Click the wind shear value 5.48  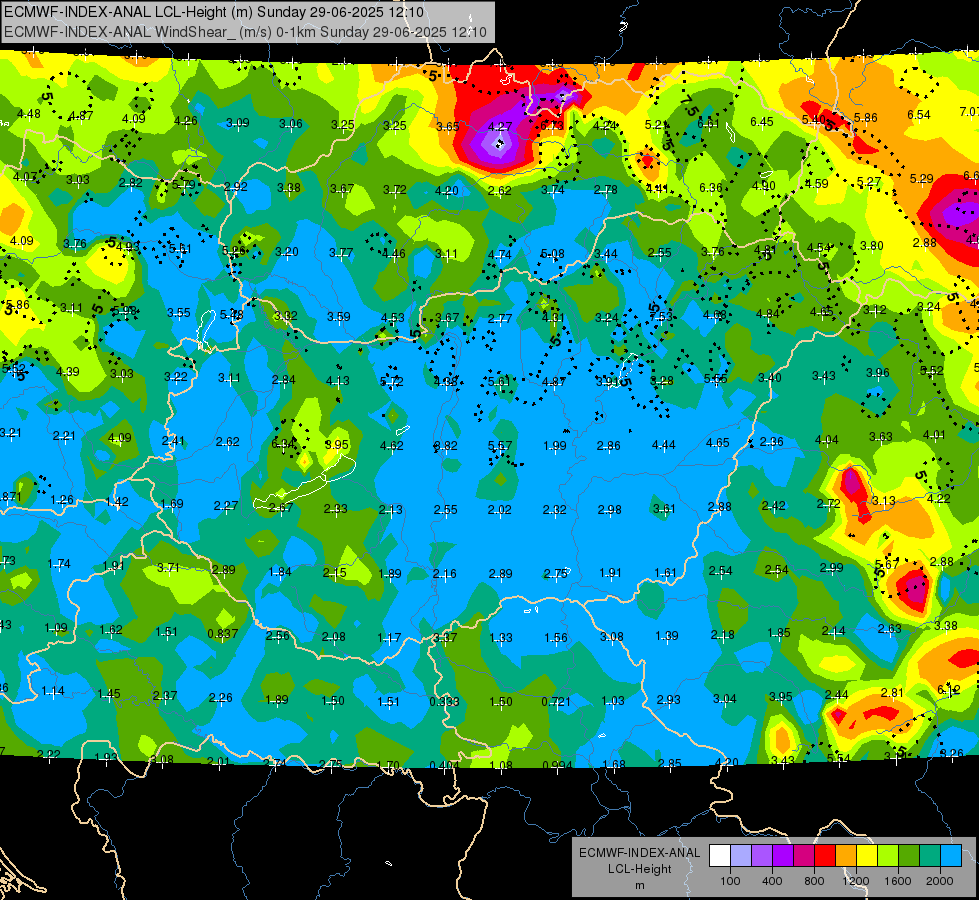coord(232,314)
